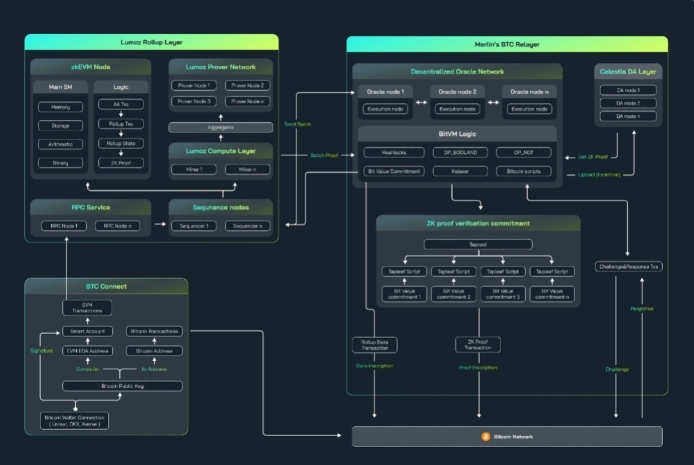Click the Celestia DA Layer title
Viewport: 694px width, 465px height.
click(x=628, y=72)
